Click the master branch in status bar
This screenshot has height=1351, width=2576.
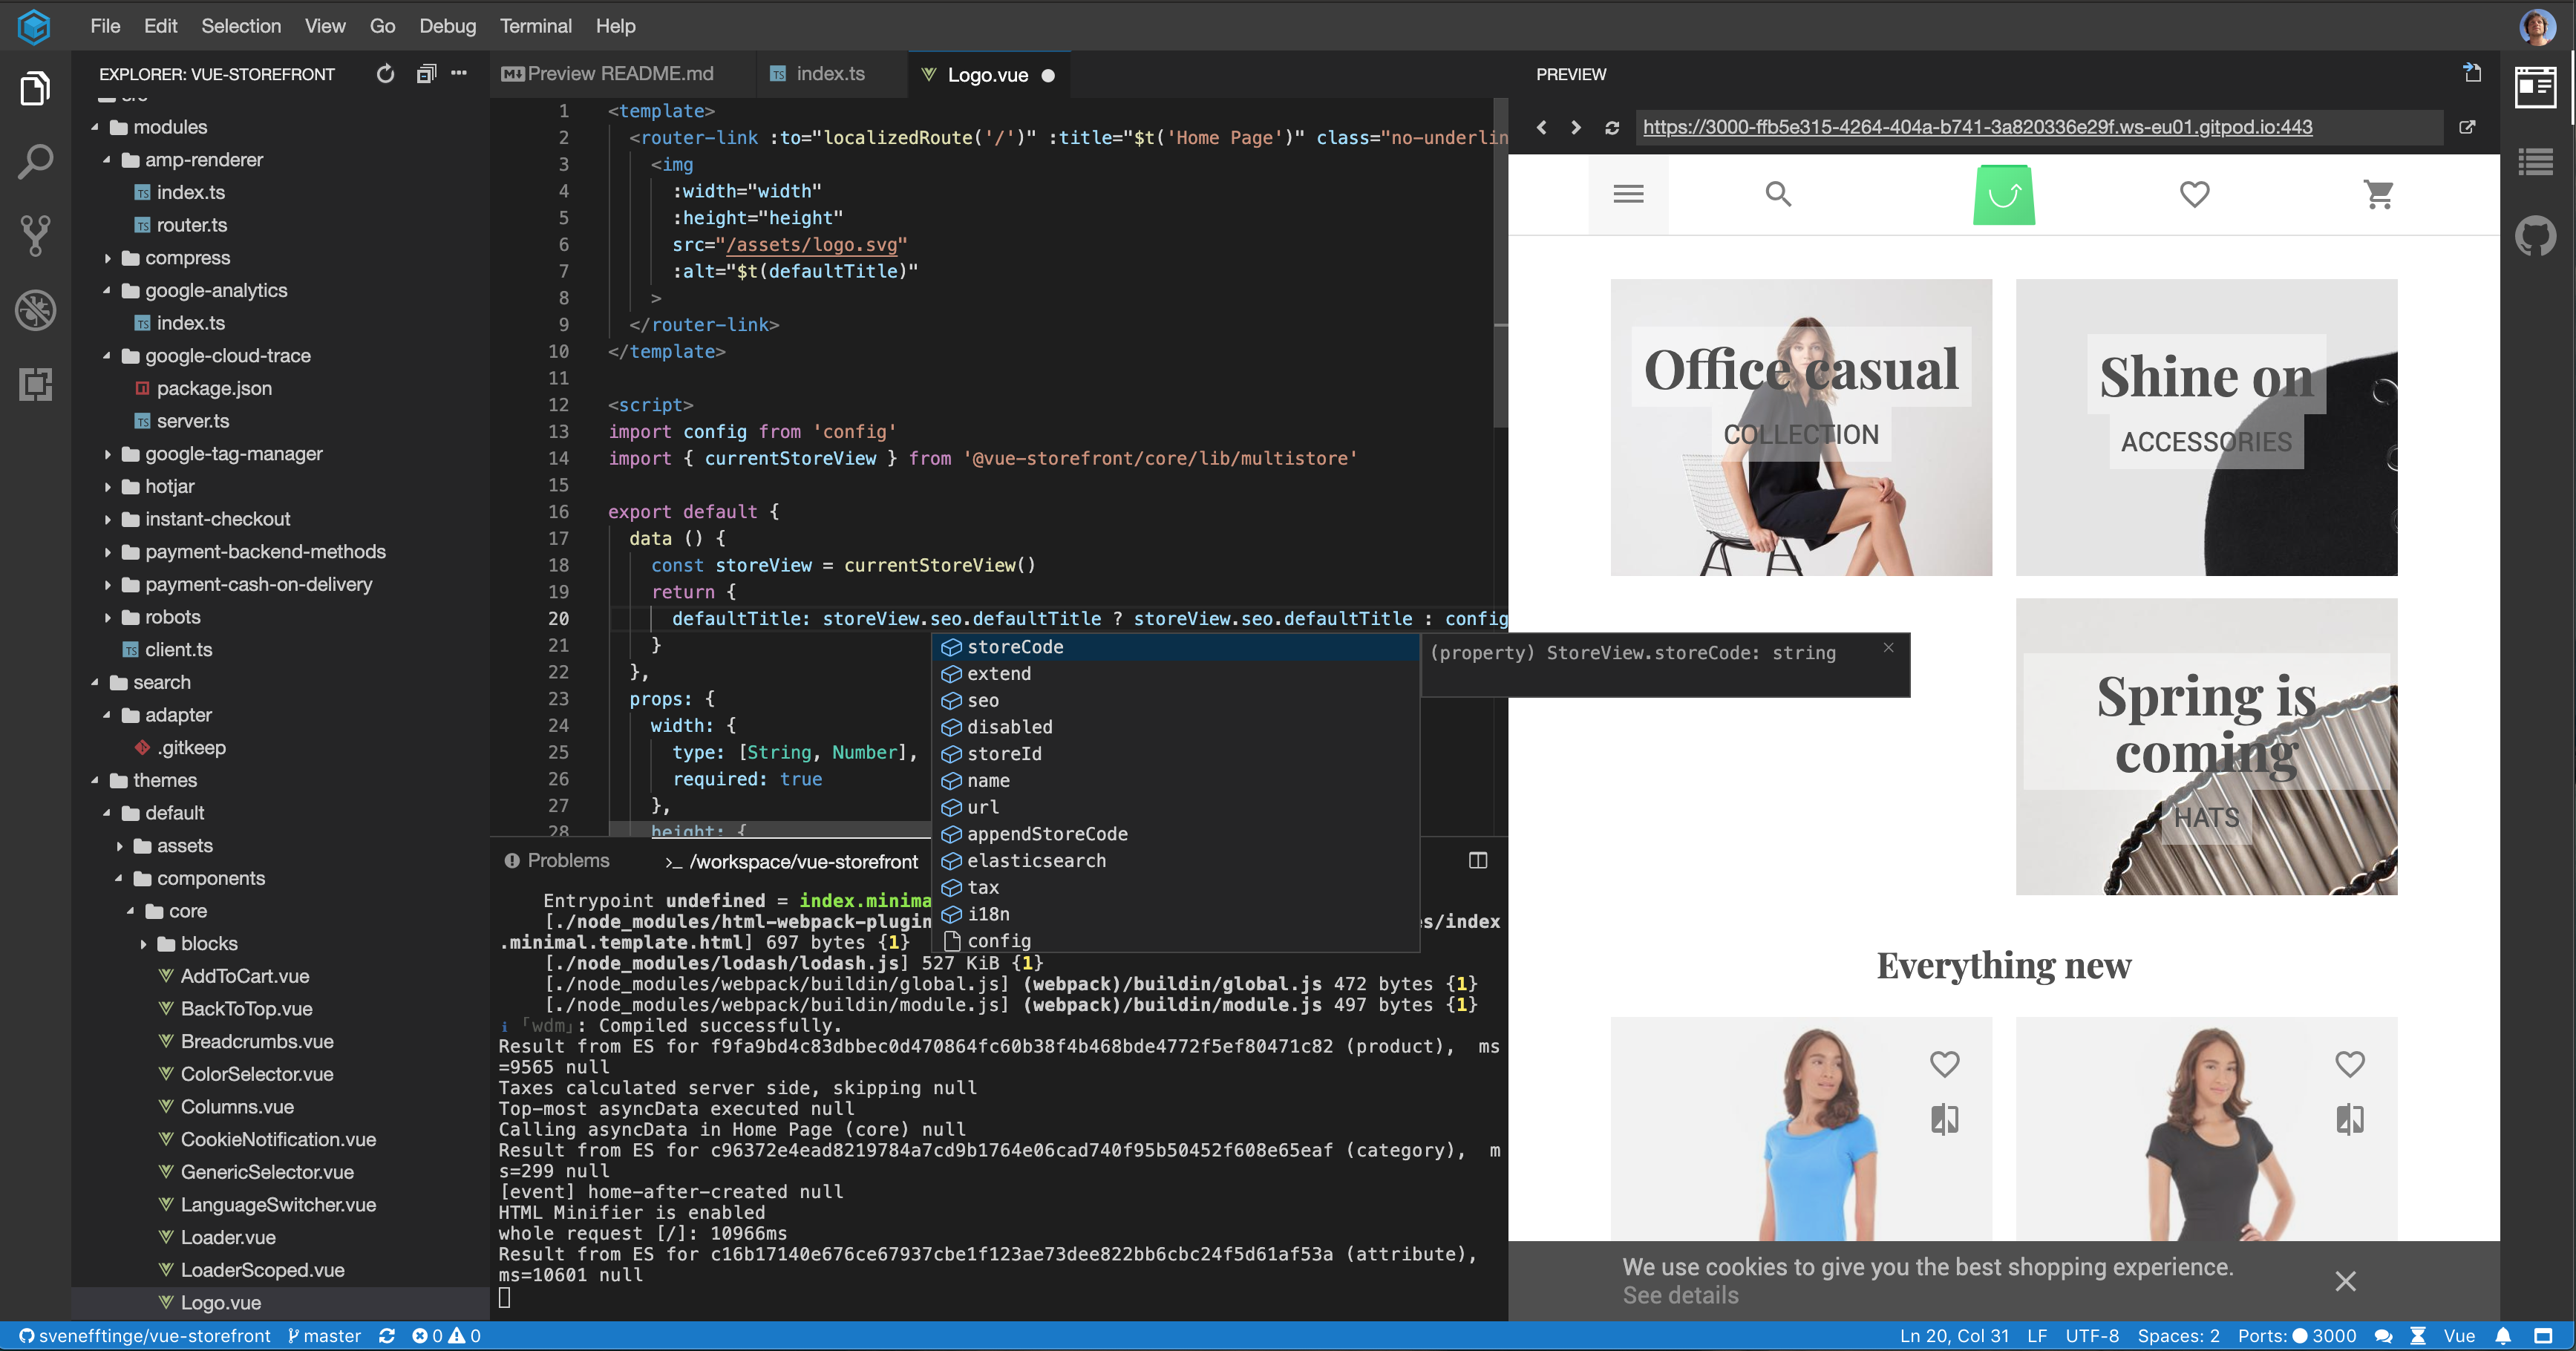[x=324, y=1336]
